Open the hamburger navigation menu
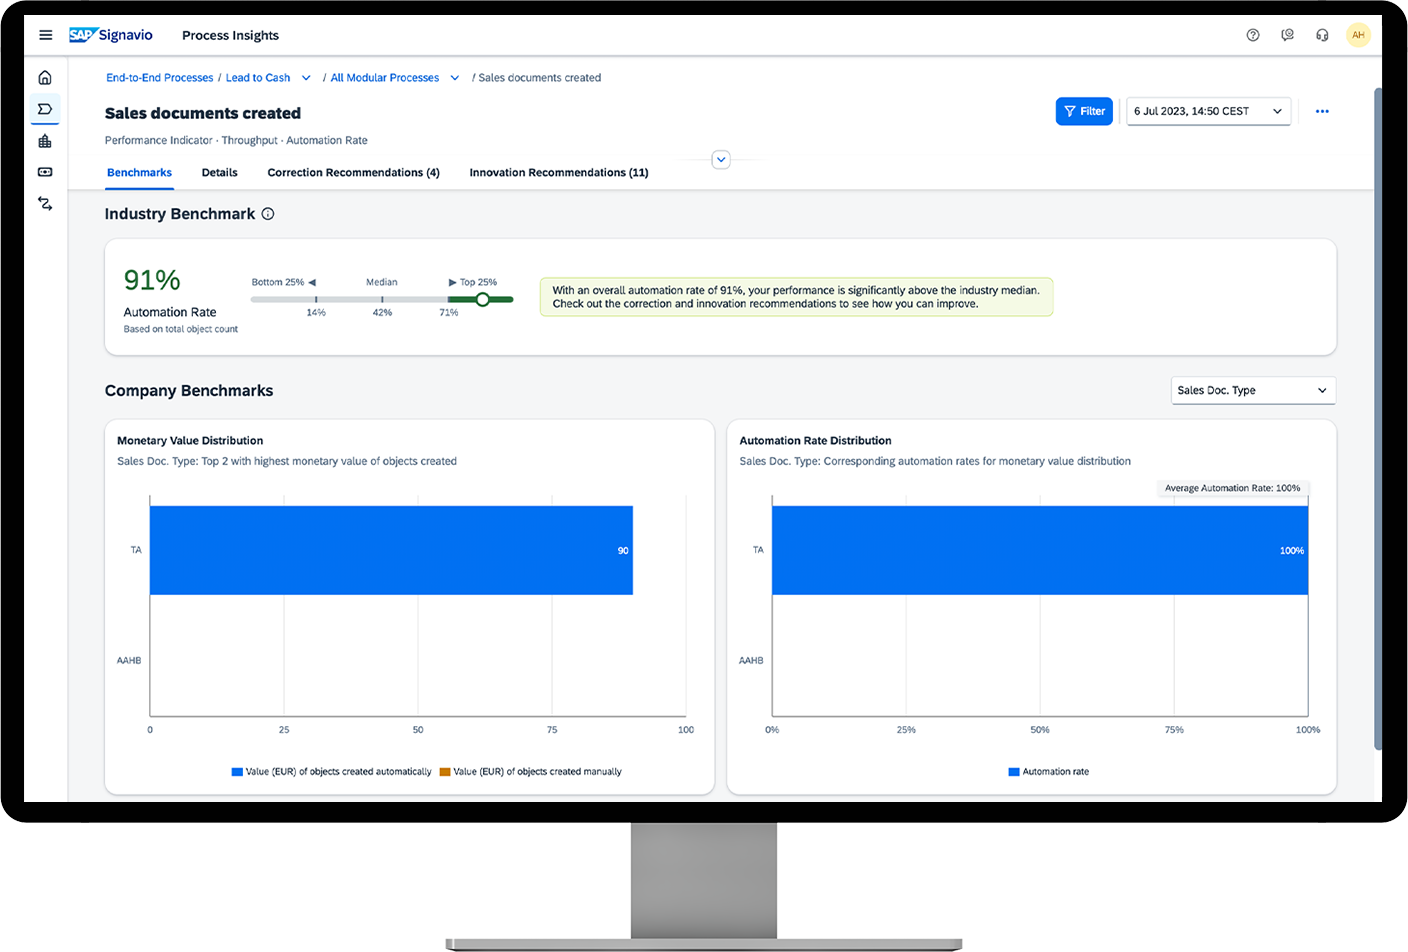1408x952 pixels. (x=45, y=34)
